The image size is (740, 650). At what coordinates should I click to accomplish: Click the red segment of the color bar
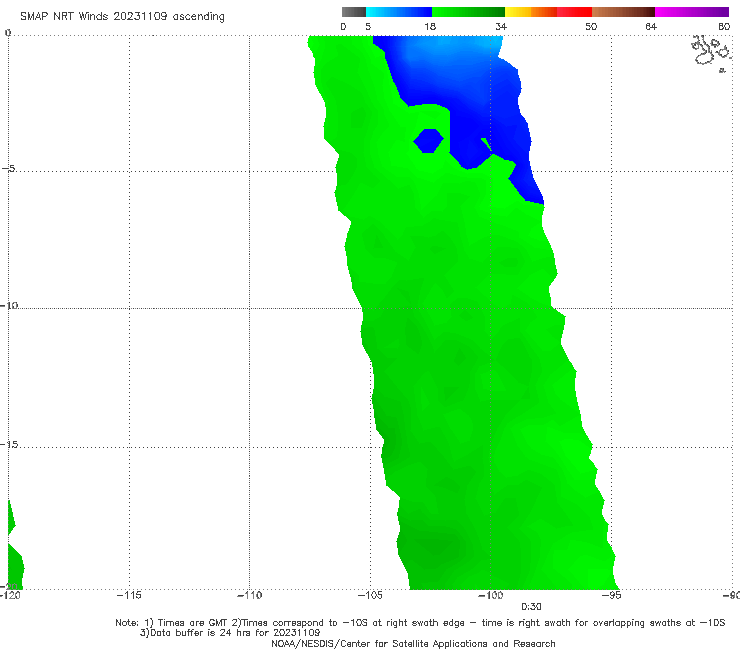(x=574, y=12)
